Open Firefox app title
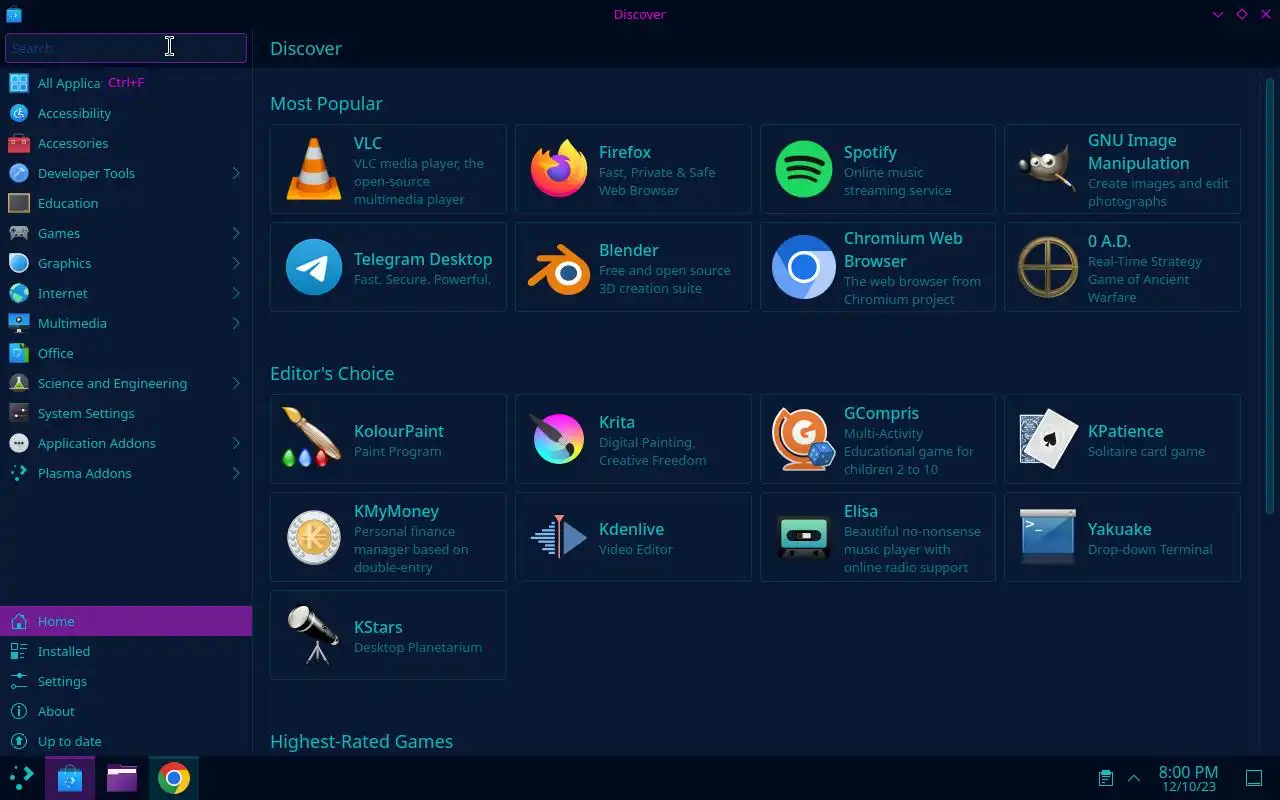The width and height of the screenshot is (1280, 800). [625, 152]
